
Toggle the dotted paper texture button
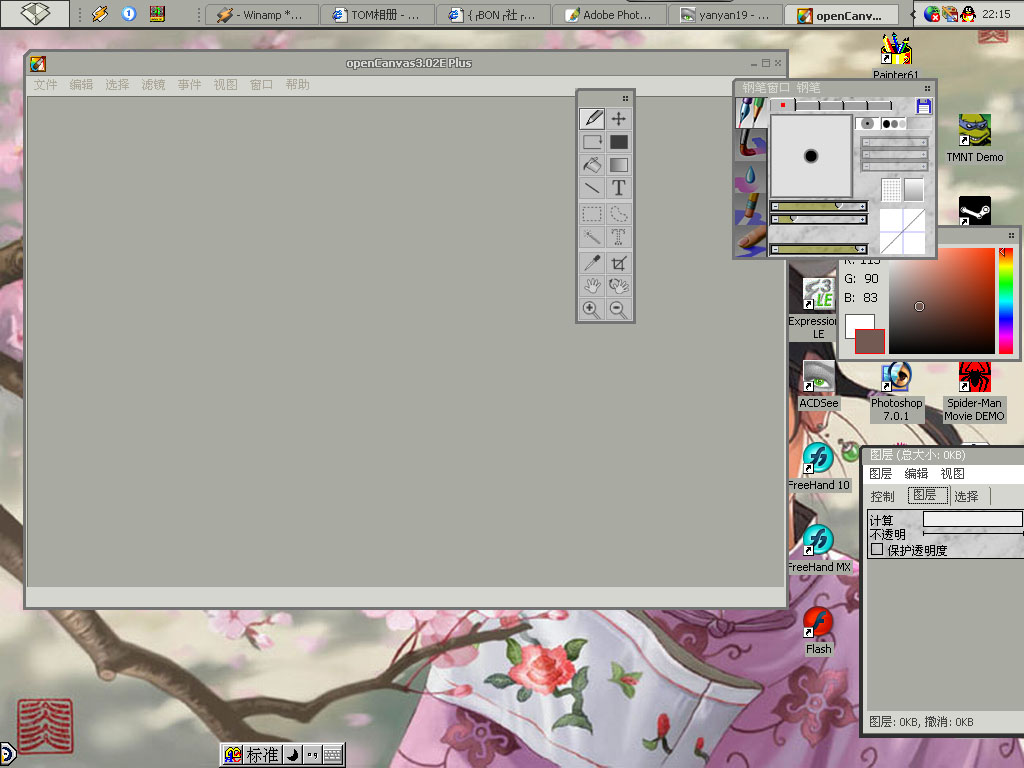891,189
